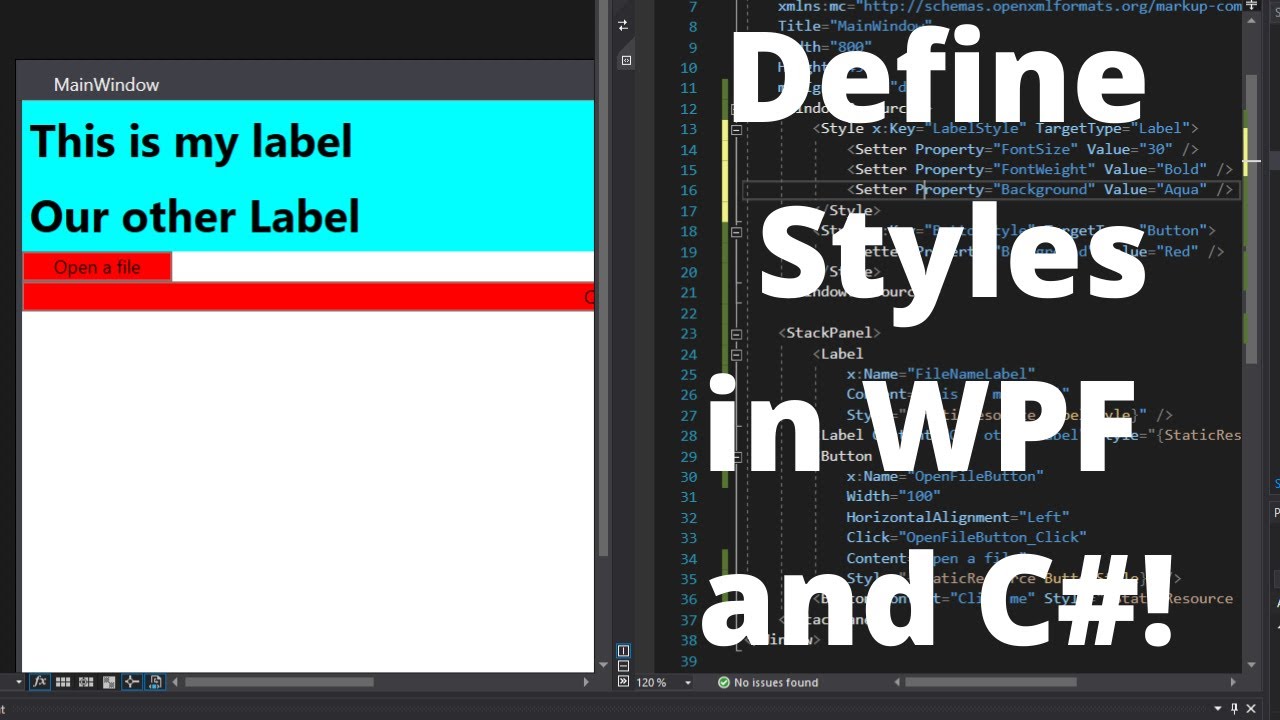Click code editor vertical scrollbar thumb

1251,220
